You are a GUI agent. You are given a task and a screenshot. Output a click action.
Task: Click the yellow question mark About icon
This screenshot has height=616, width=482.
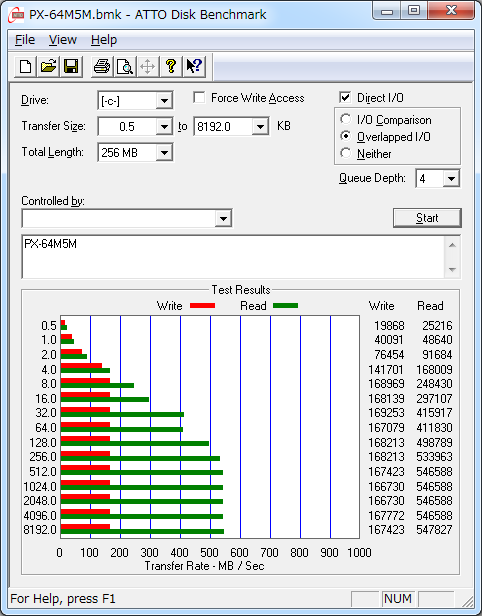coord(171,66)
